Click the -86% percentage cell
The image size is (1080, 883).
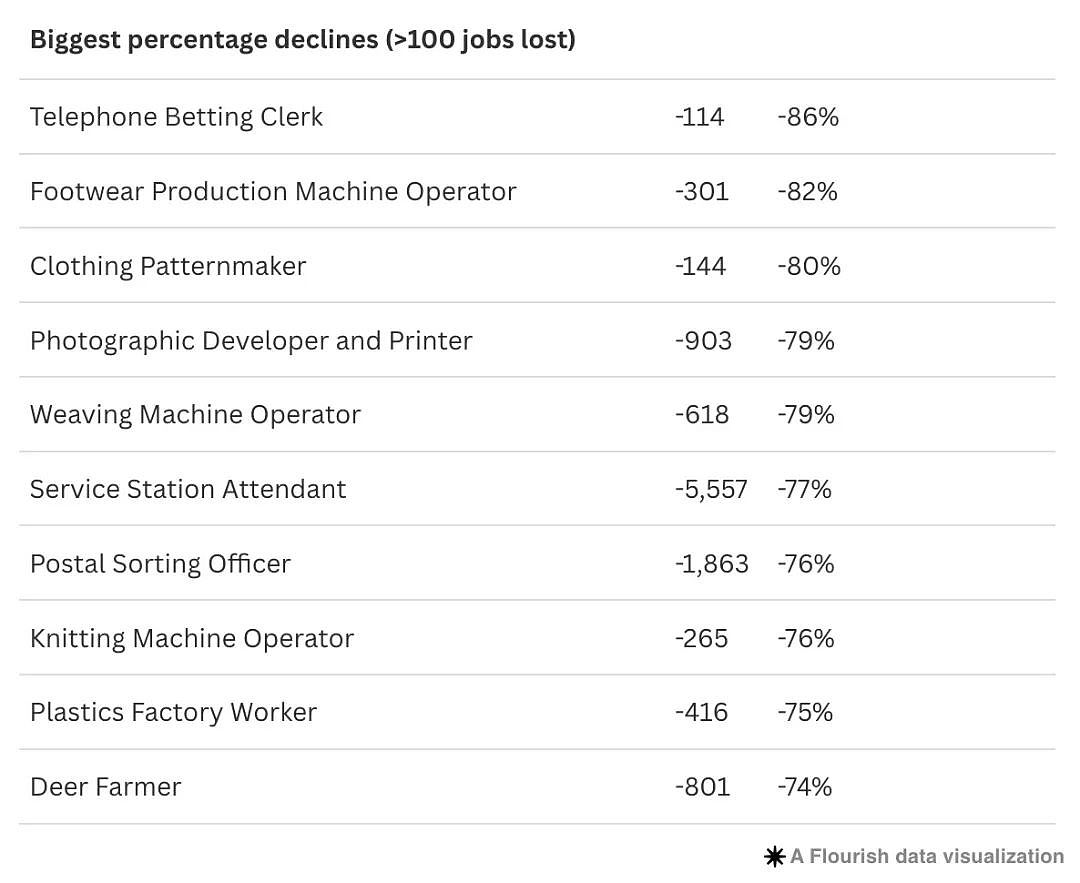click(809, 117)
